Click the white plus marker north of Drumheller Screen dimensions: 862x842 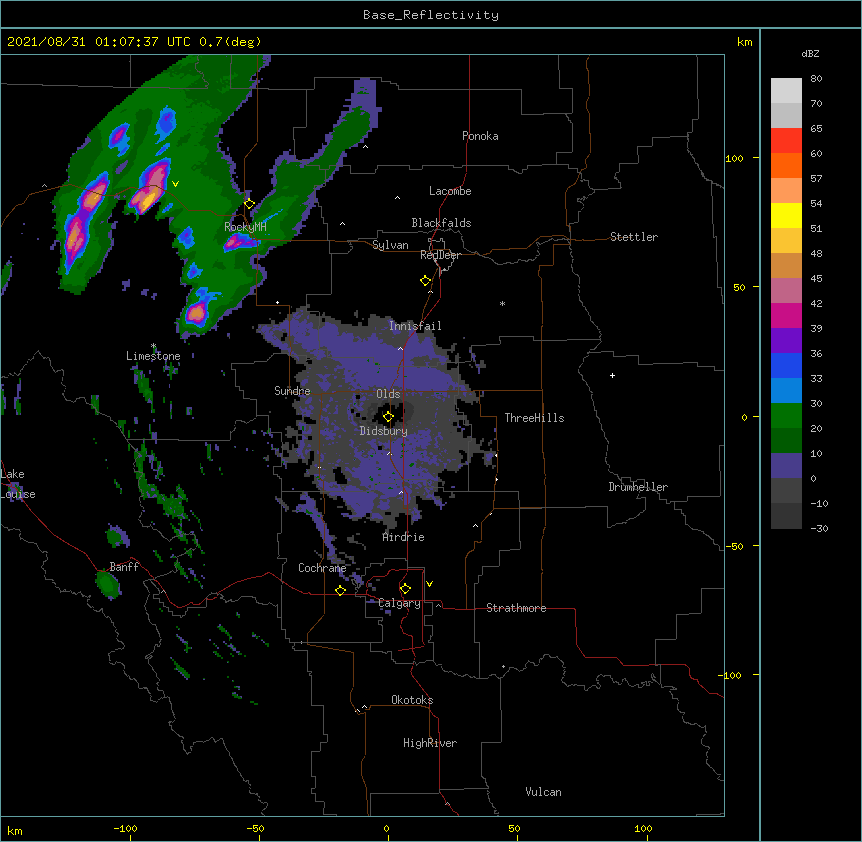[x=612, y=375]
